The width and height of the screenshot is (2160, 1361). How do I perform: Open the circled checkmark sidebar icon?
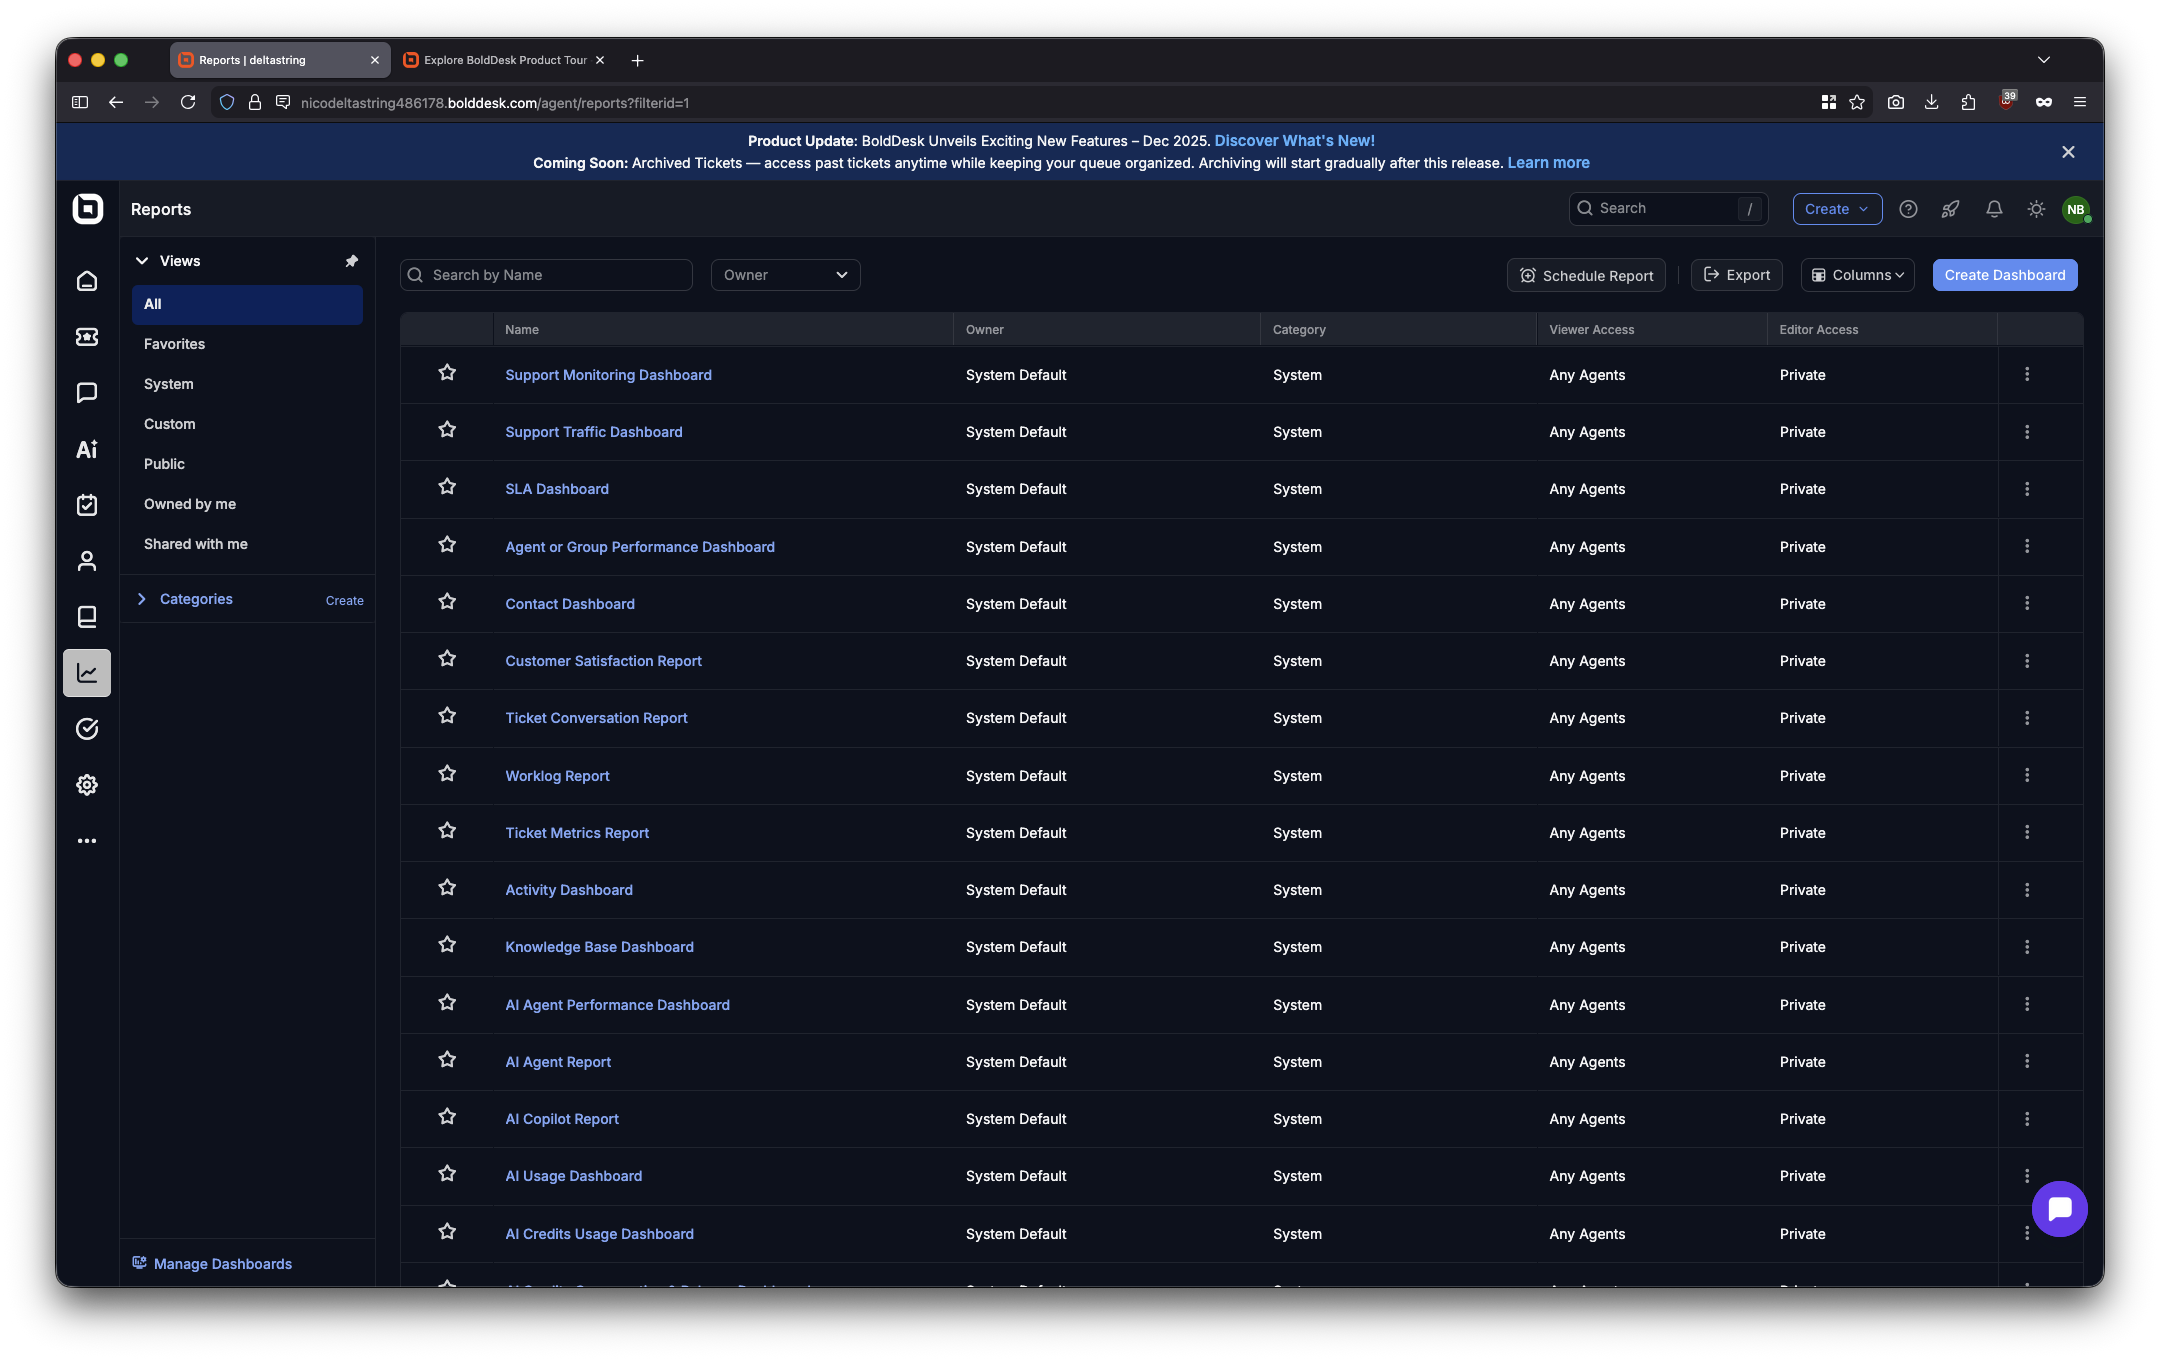click(87, 729)
